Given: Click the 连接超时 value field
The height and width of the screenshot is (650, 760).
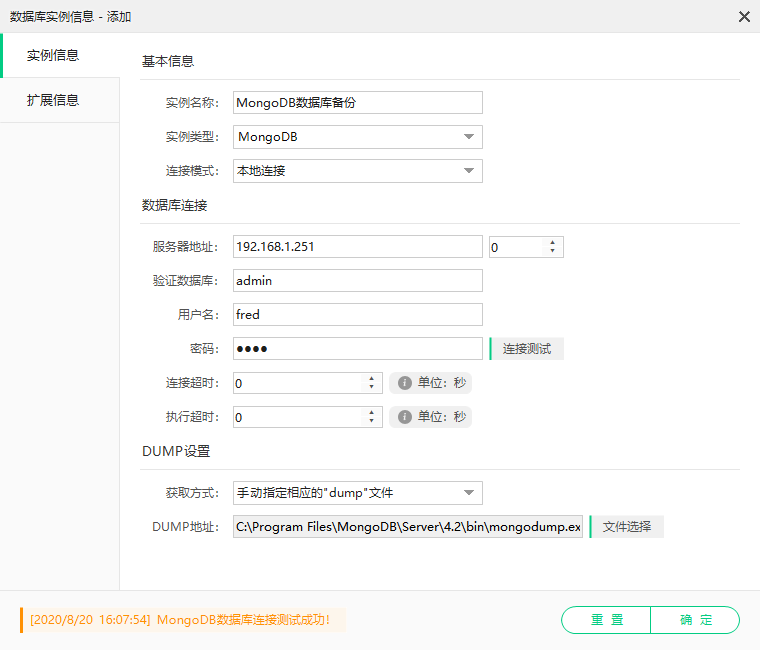Looking at the screenshot, I should click(x=298, y=383).
